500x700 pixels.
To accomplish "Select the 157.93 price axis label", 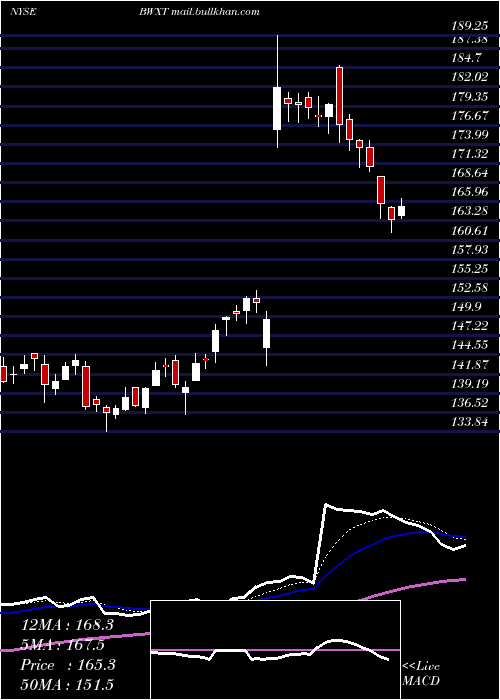I will pyautogui.click(x=470, y=250).
